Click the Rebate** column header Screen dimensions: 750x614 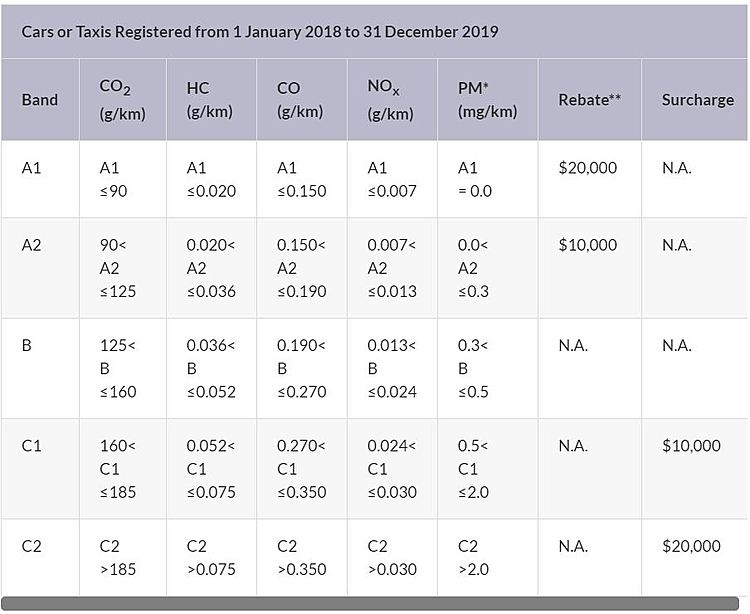coord(589,100)
